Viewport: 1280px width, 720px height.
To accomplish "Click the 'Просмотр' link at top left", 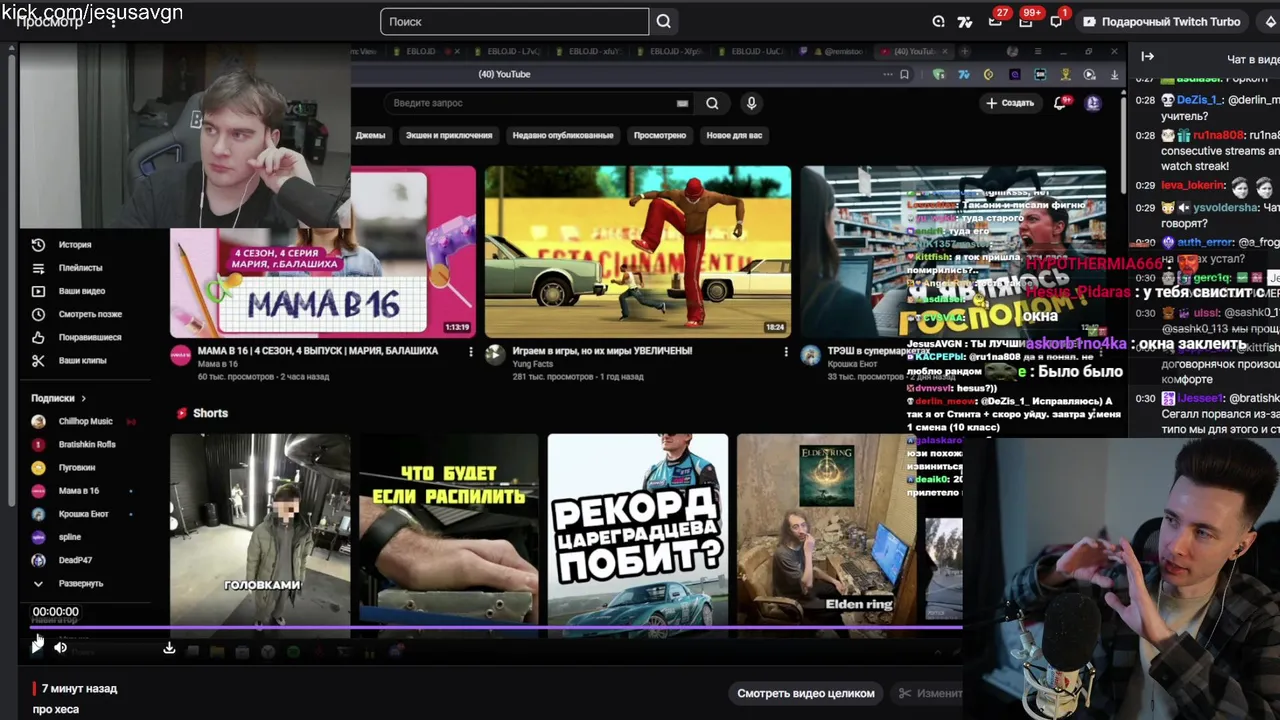I will [49, 22].
